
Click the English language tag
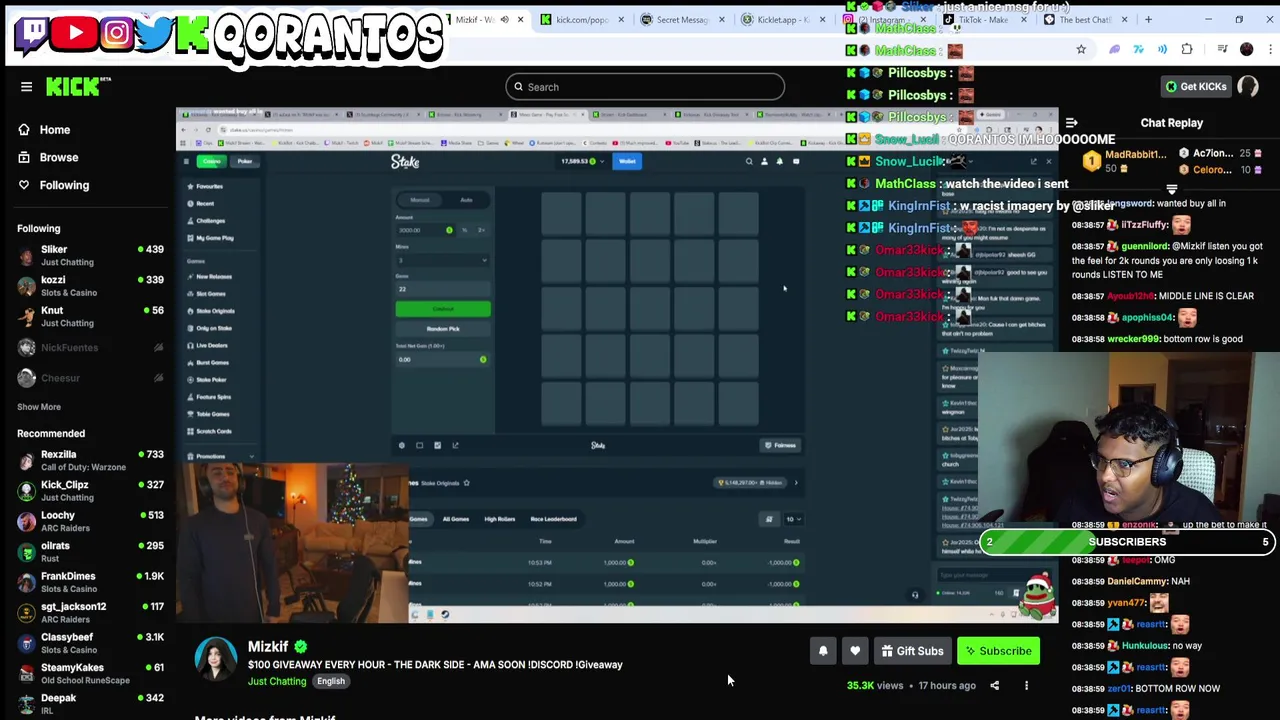coord(331,682)
